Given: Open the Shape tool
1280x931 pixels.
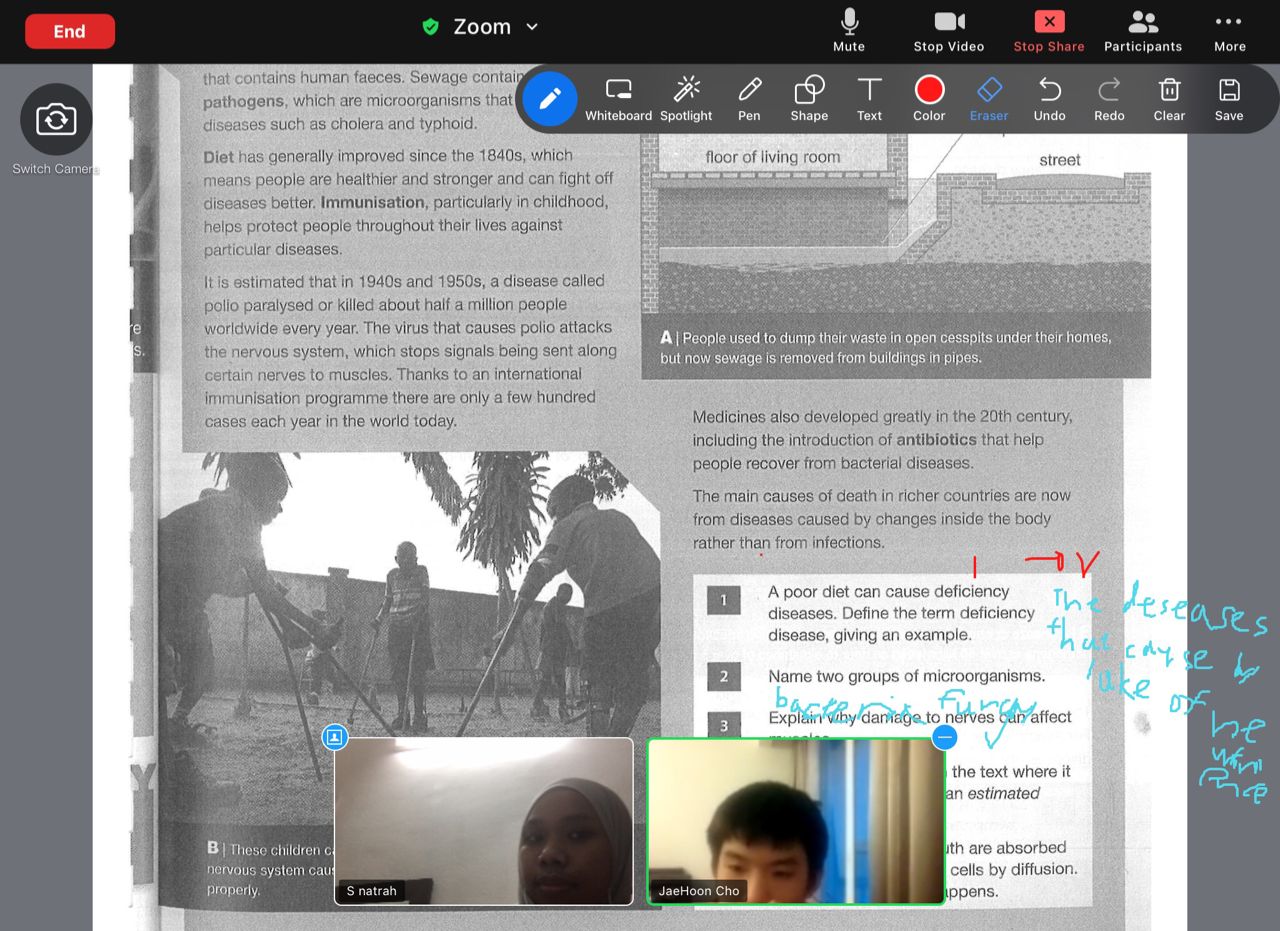Looking at the screenshot, I should point(809,99).
